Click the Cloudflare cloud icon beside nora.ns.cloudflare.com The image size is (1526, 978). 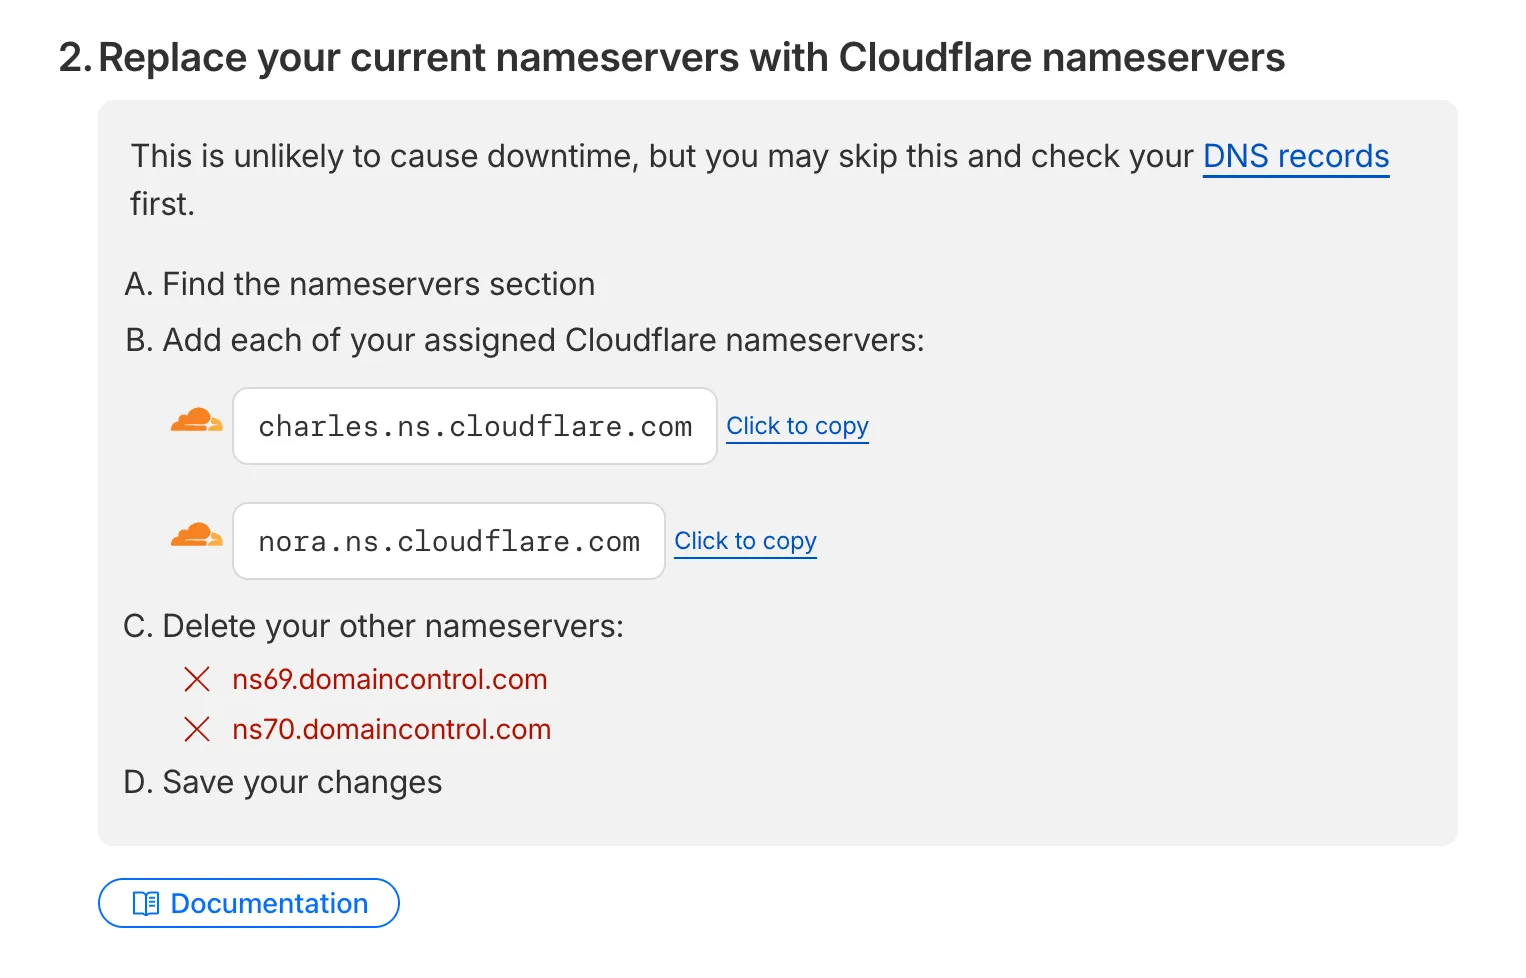point(196,540)
